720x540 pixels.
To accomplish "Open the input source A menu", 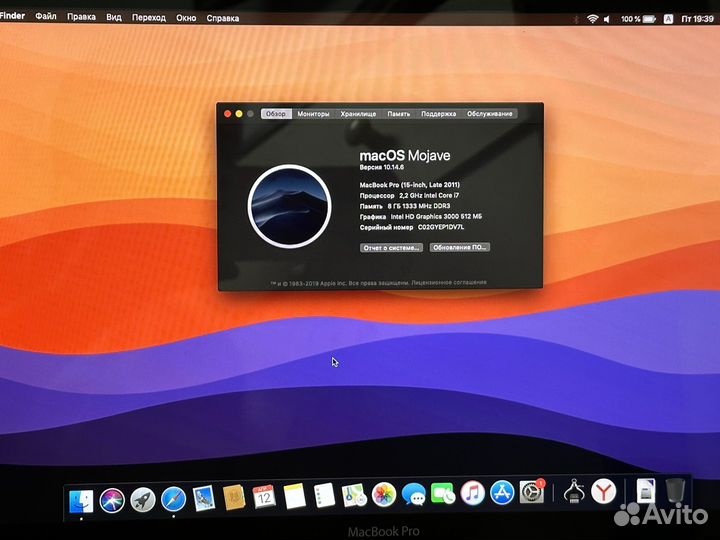I will (669, 19).
